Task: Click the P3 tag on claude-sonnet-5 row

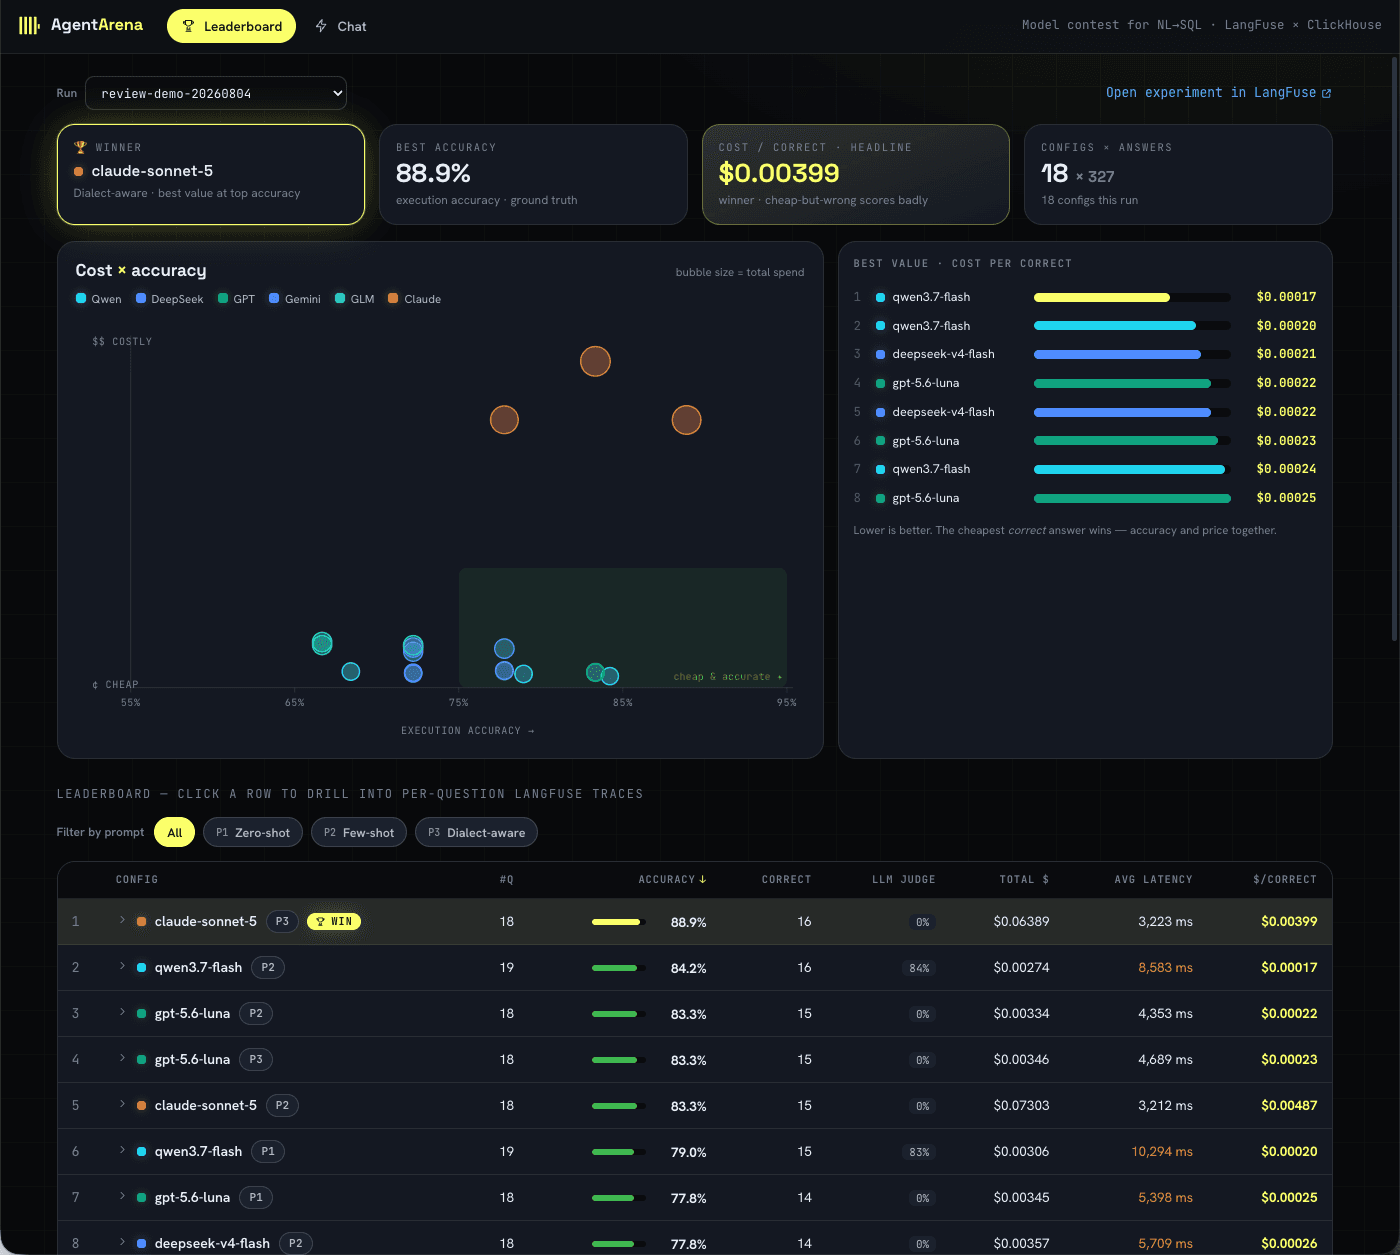Action: point(282,921)
